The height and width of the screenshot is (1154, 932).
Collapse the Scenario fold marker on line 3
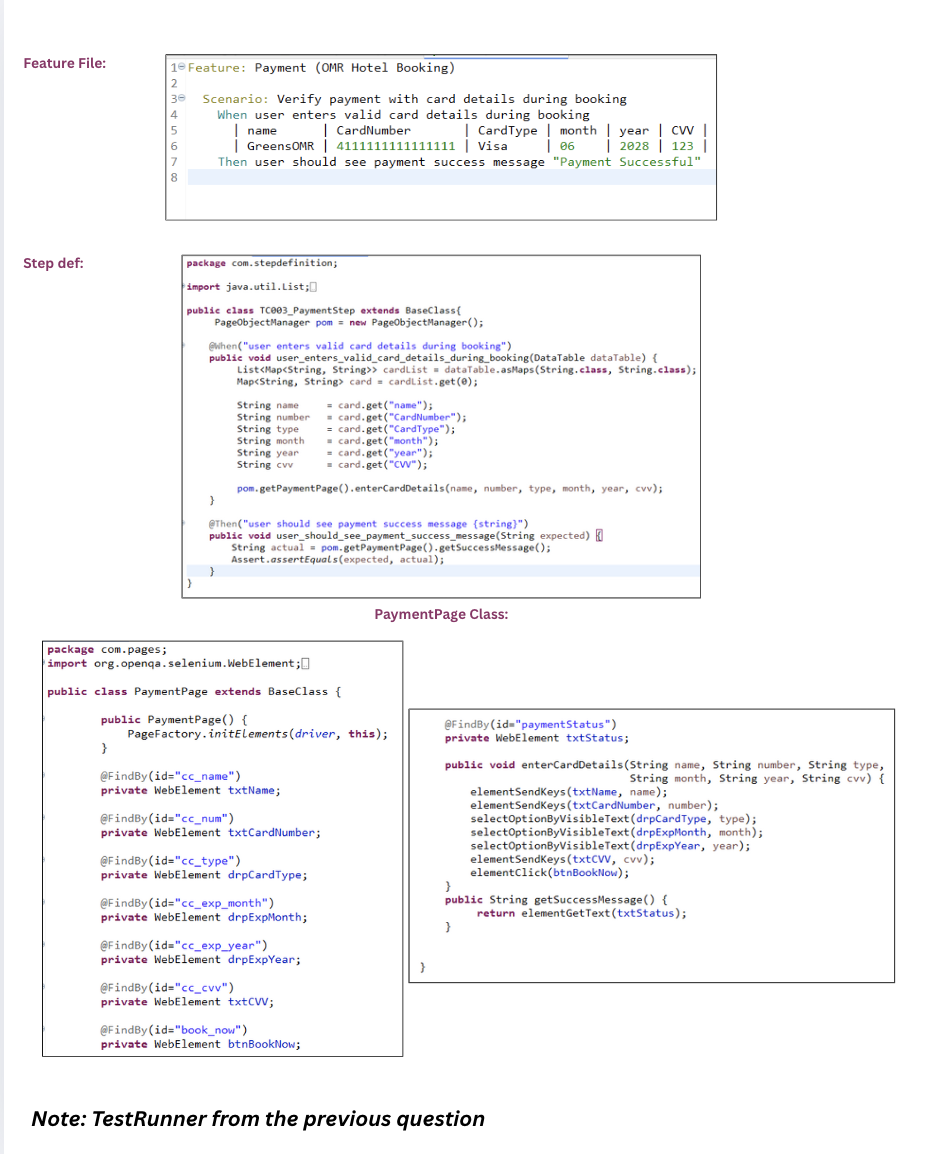click(x=183, y=99)
